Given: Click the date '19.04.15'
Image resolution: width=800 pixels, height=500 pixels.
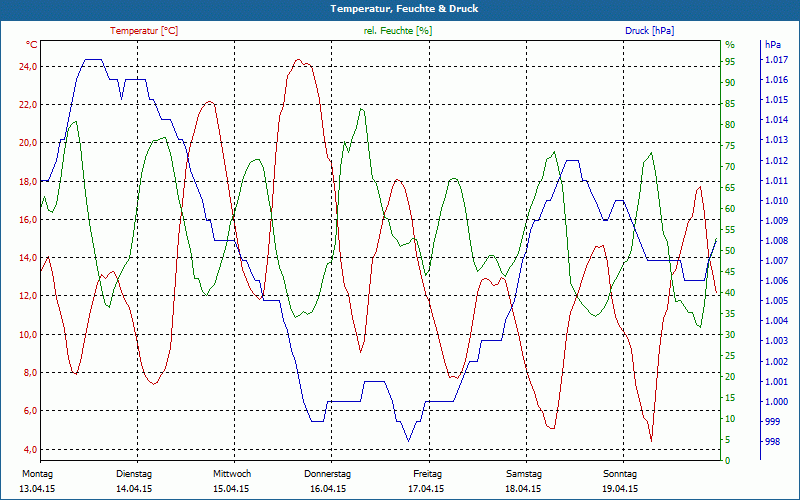Looking at the screenshot, I should [620, 488].
